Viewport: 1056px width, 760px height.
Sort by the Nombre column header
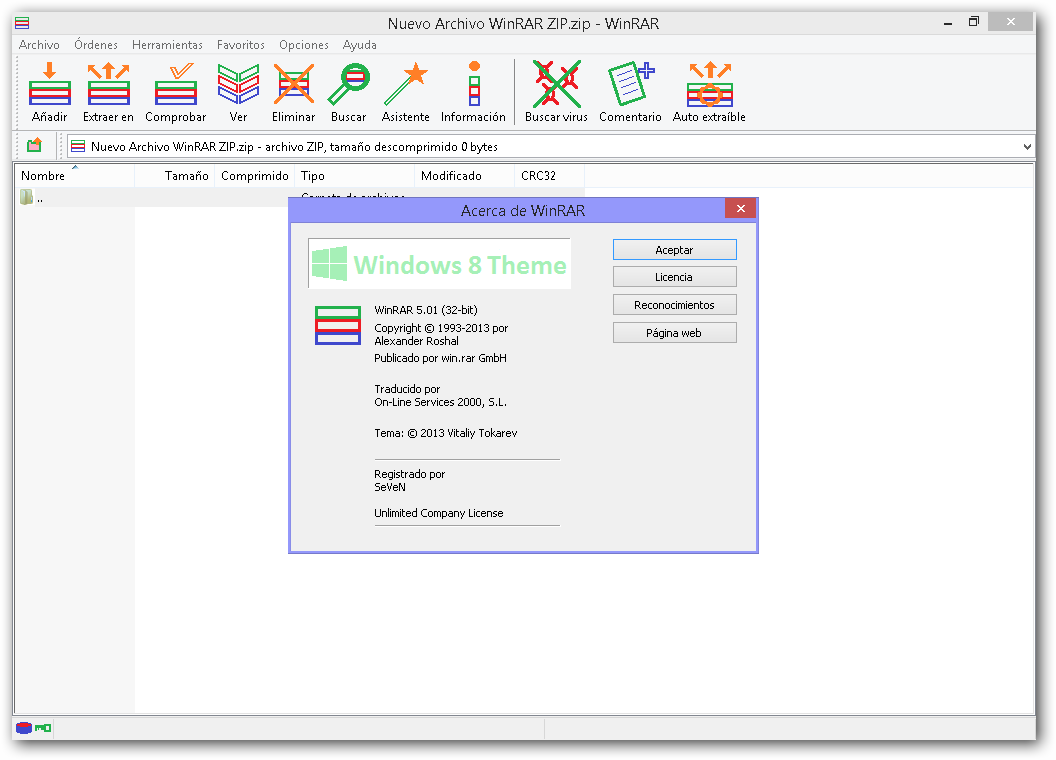[x=74, y=175]
